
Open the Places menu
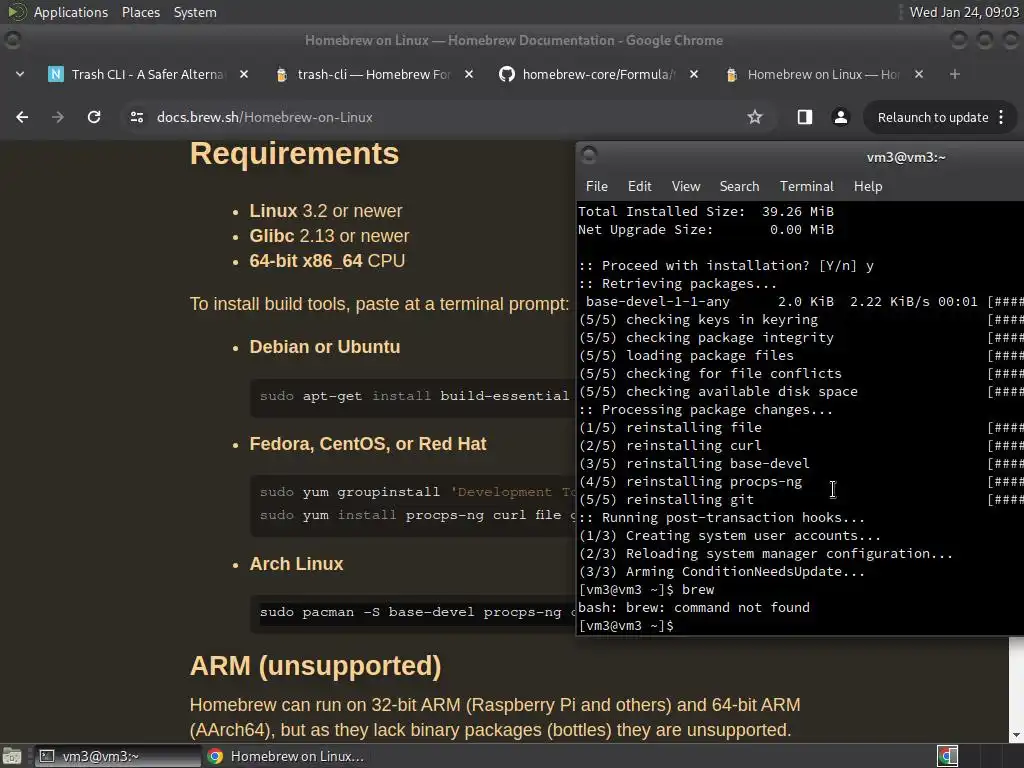(140, 12)
